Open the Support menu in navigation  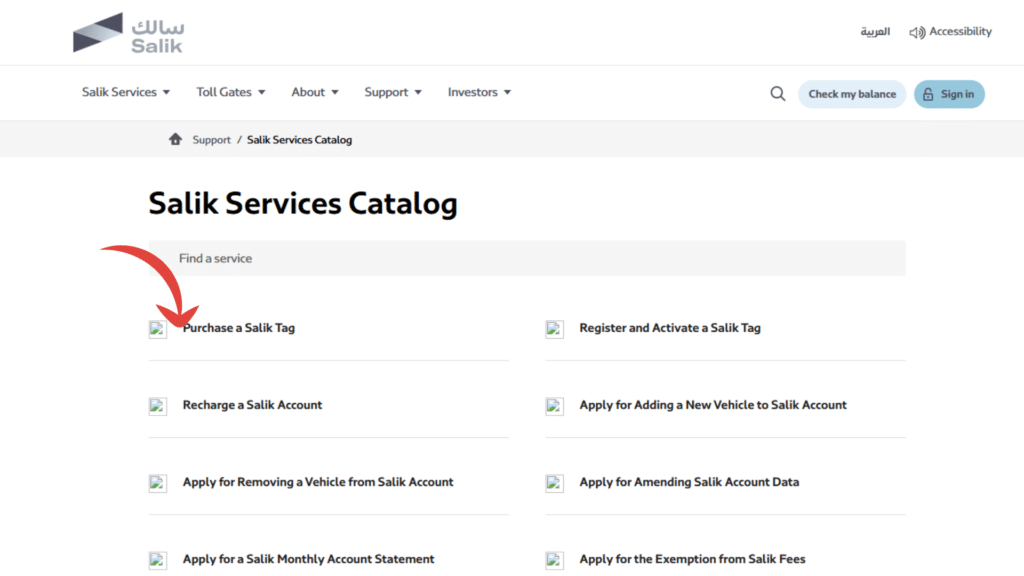point(393,92)
